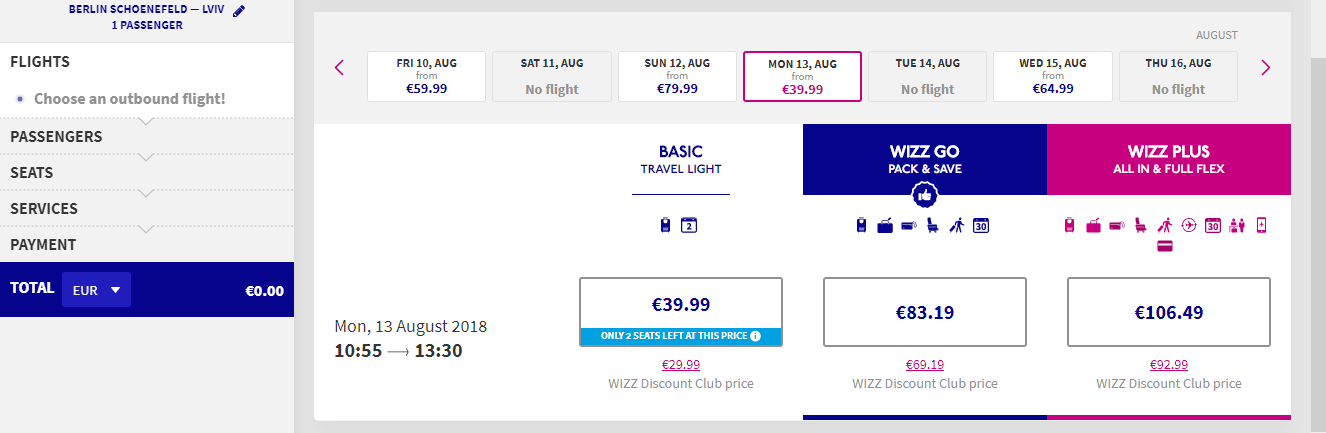Choose the €106.49 Wizz Plus fare
The image size is (1326, 433).
point(1168,312)
